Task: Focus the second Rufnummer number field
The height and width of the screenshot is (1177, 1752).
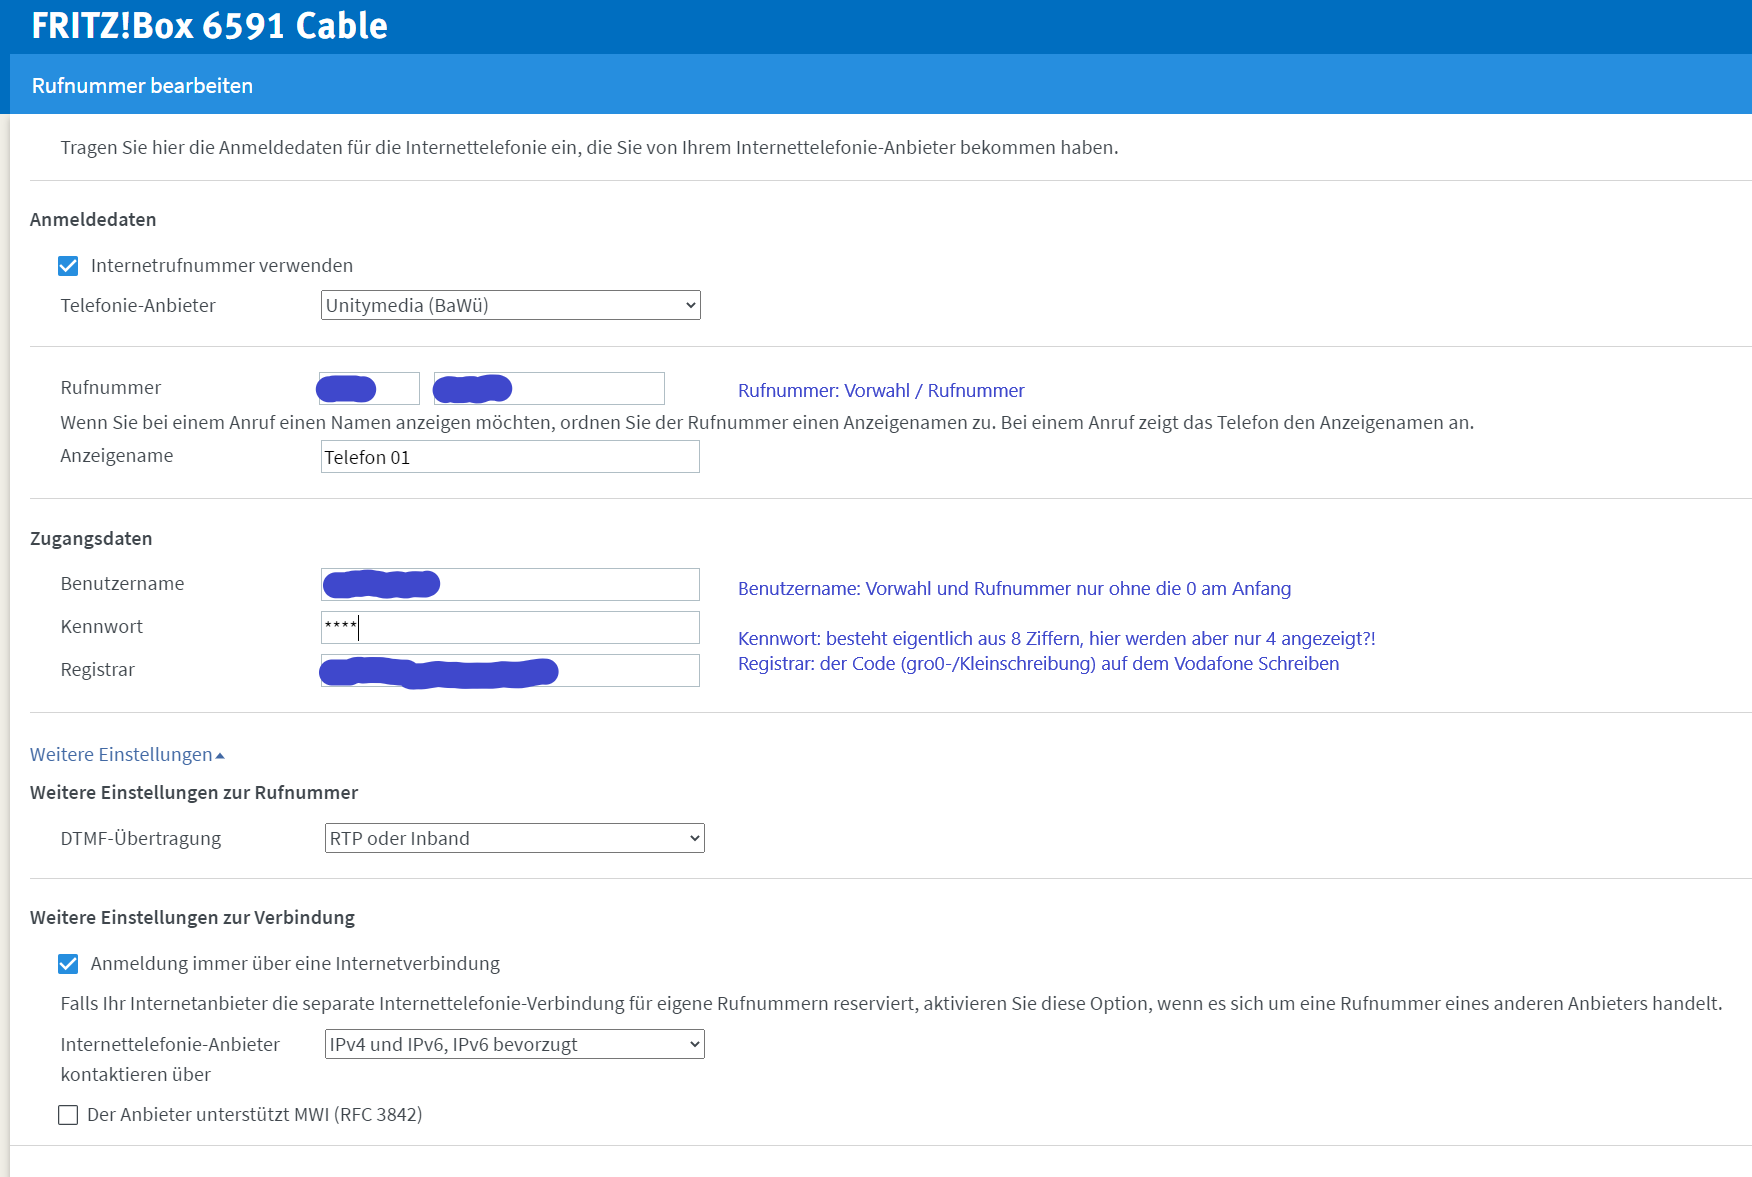Action: 549,388
